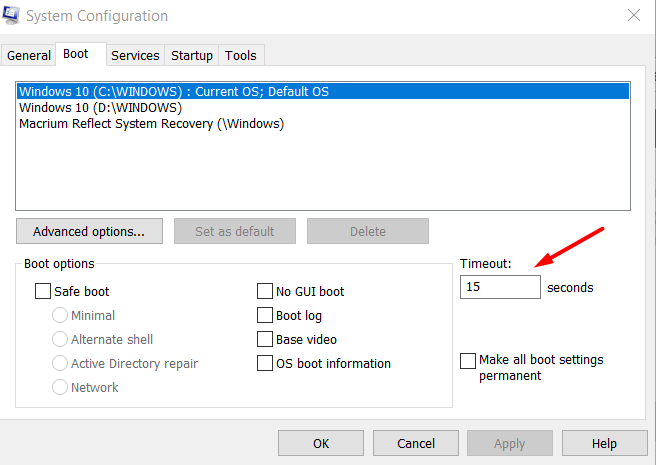Viewport: 656px width, 465px height.
Task: Check the Base video option
Action: click(264, 339)
